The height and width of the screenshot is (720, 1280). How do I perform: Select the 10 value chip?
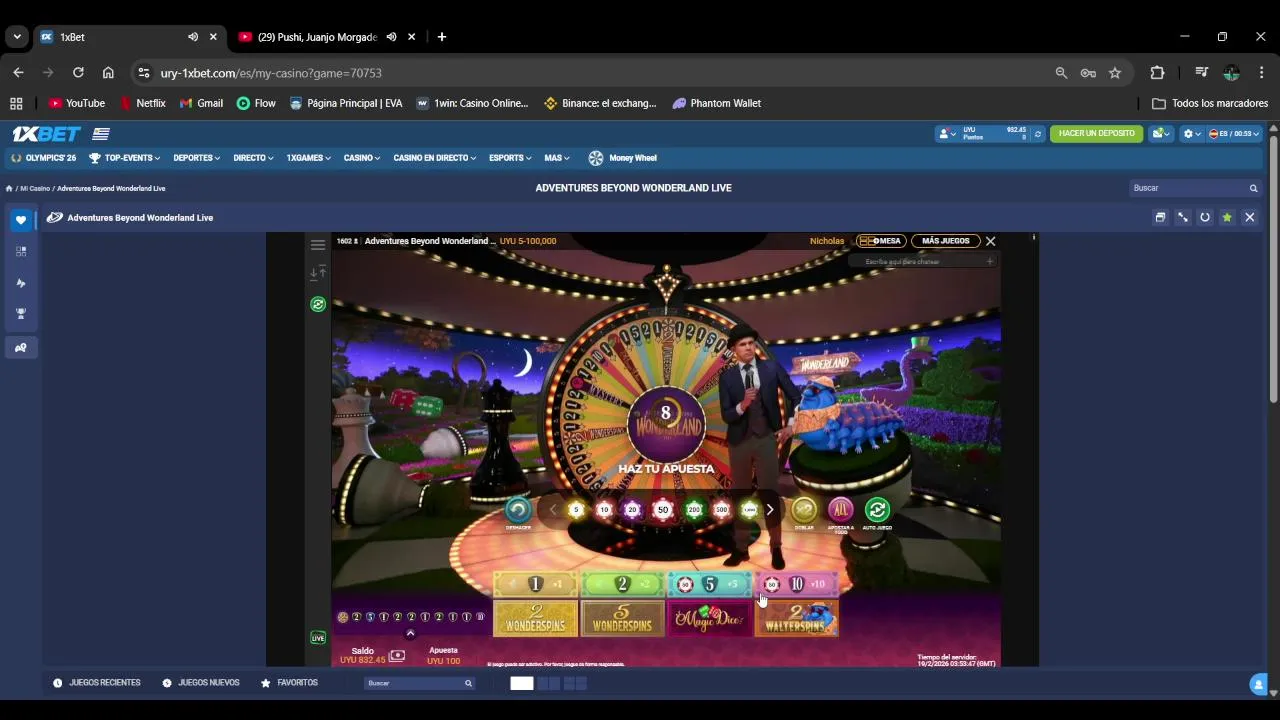click(x=603, y=510)
